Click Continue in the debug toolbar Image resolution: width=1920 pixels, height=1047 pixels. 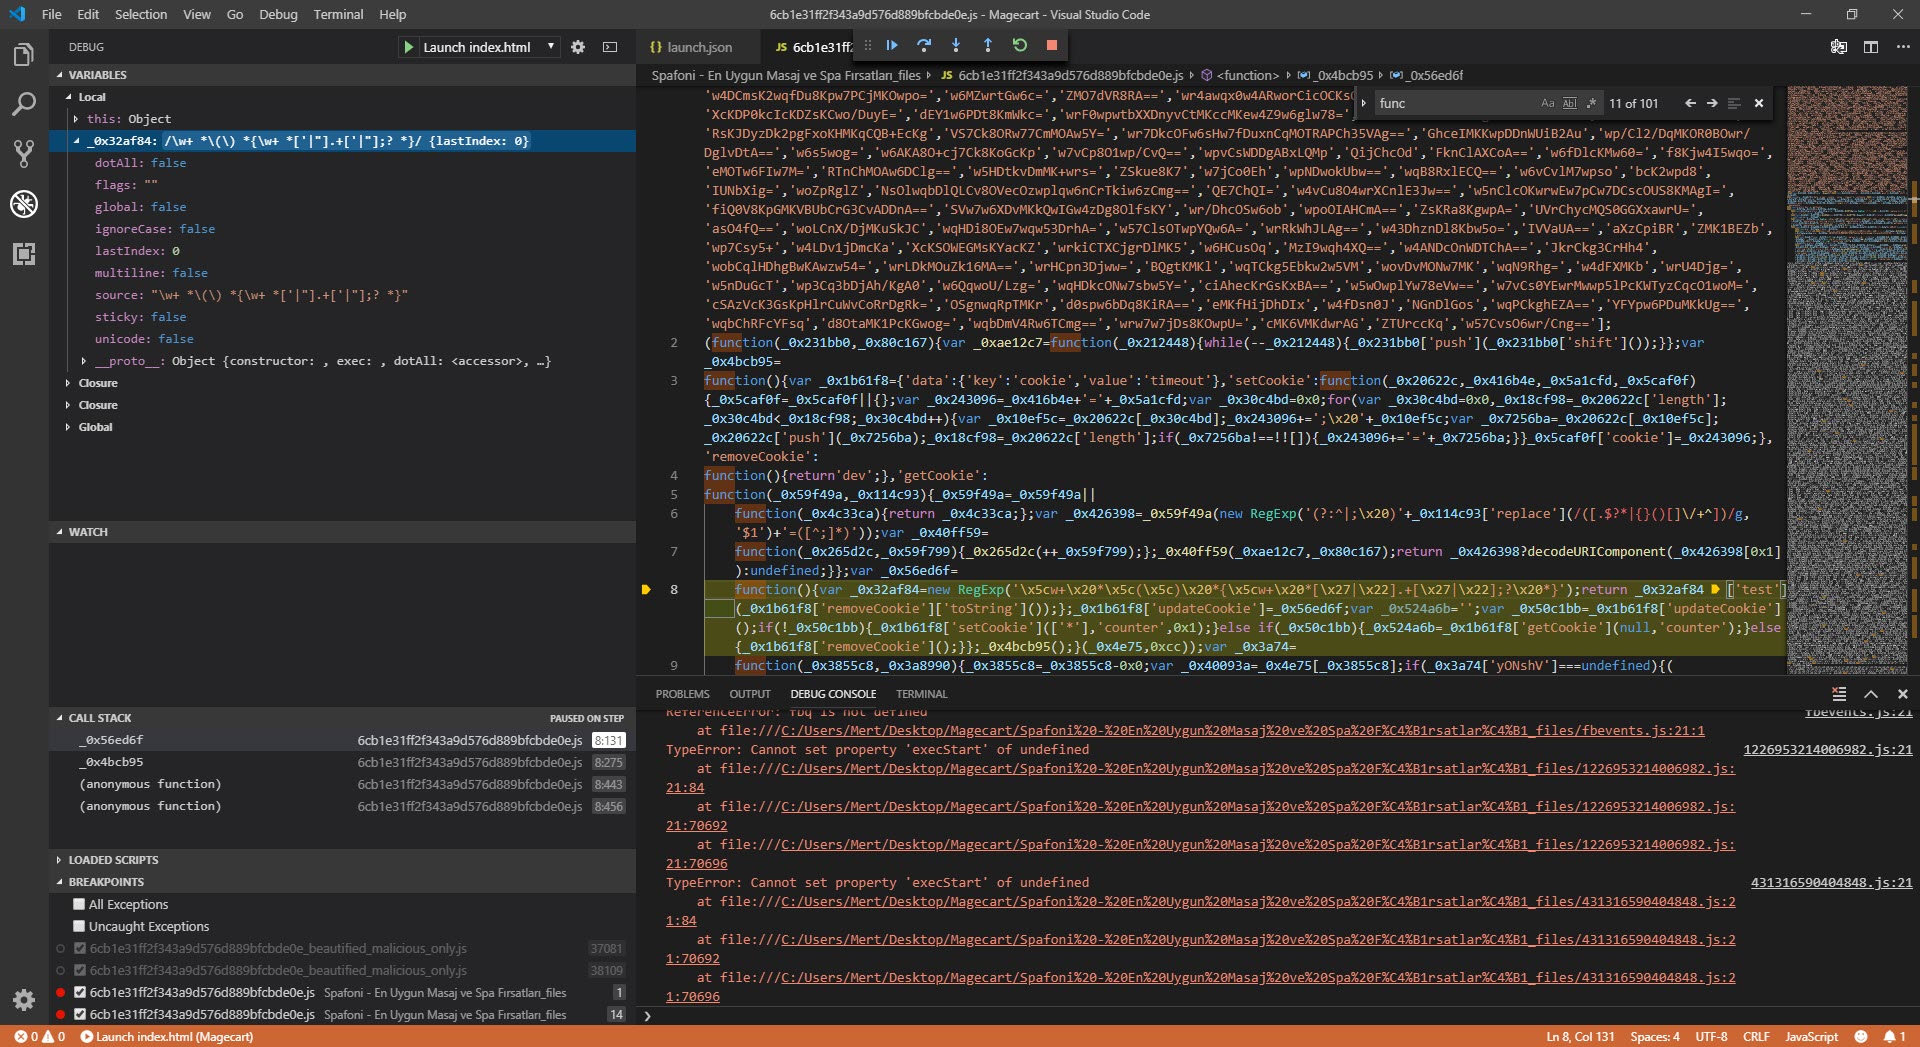(x=892, y=45)
